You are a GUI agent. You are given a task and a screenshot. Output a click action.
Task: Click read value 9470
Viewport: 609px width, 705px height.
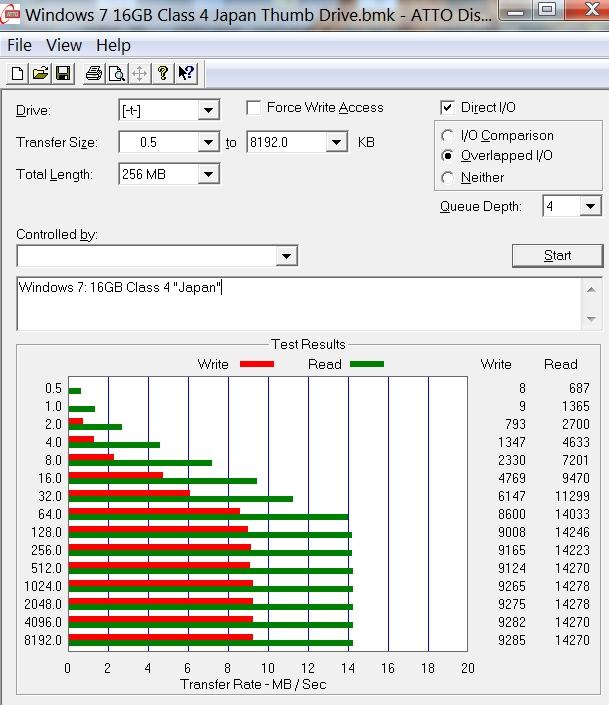coord(576,478)
